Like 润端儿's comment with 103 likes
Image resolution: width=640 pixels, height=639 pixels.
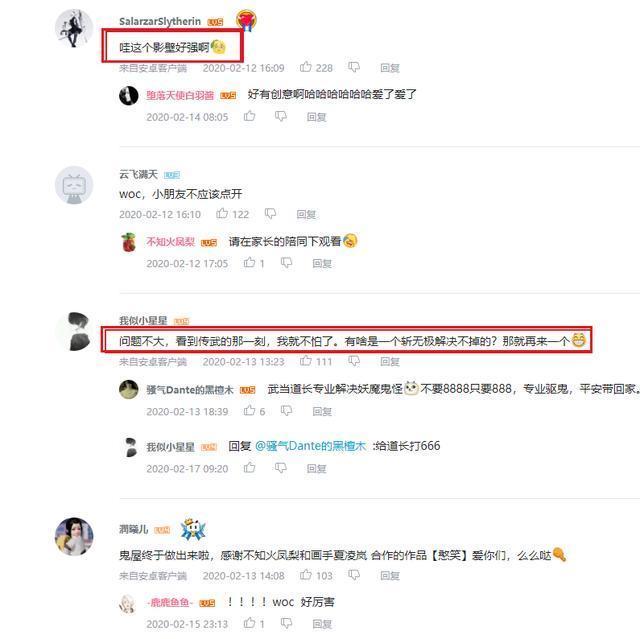tap(306, 575)
